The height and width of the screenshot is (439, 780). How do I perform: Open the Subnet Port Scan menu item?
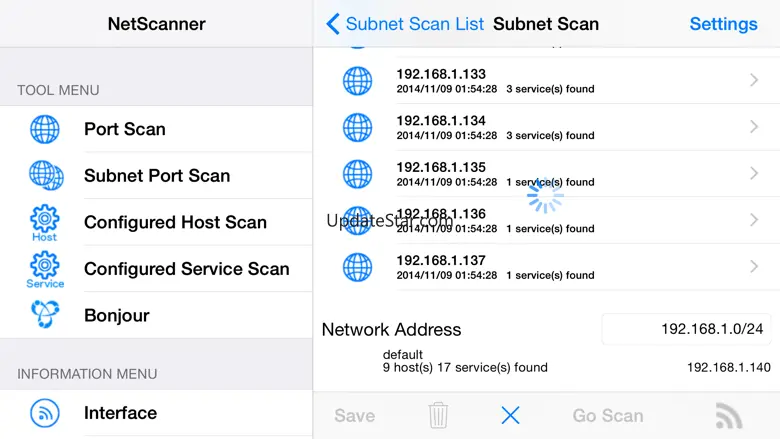click(156, 176)
